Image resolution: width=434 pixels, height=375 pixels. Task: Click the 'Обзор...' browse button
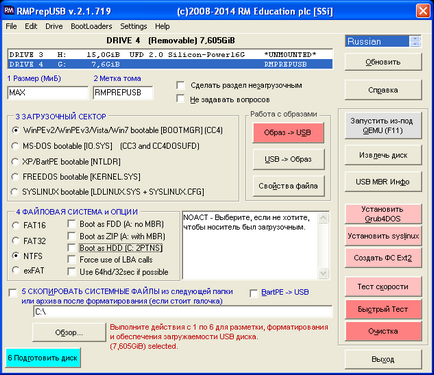click(69, 332)
